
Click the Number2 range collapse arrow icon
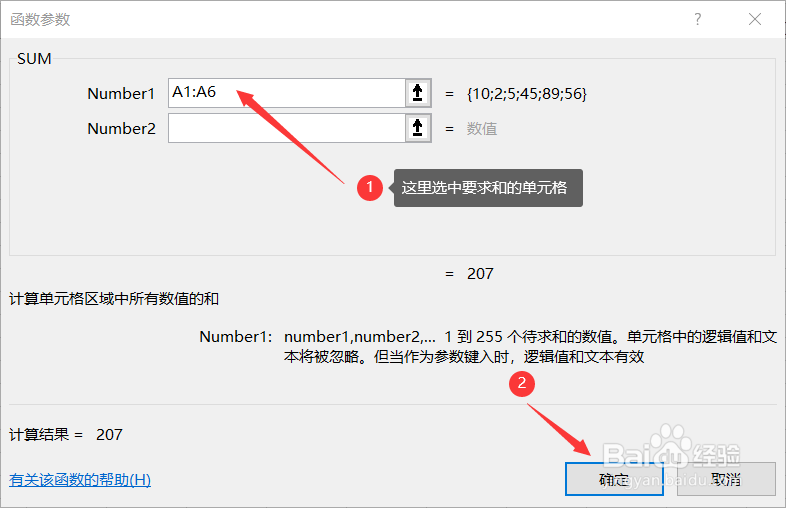click(x=418, y=128)
